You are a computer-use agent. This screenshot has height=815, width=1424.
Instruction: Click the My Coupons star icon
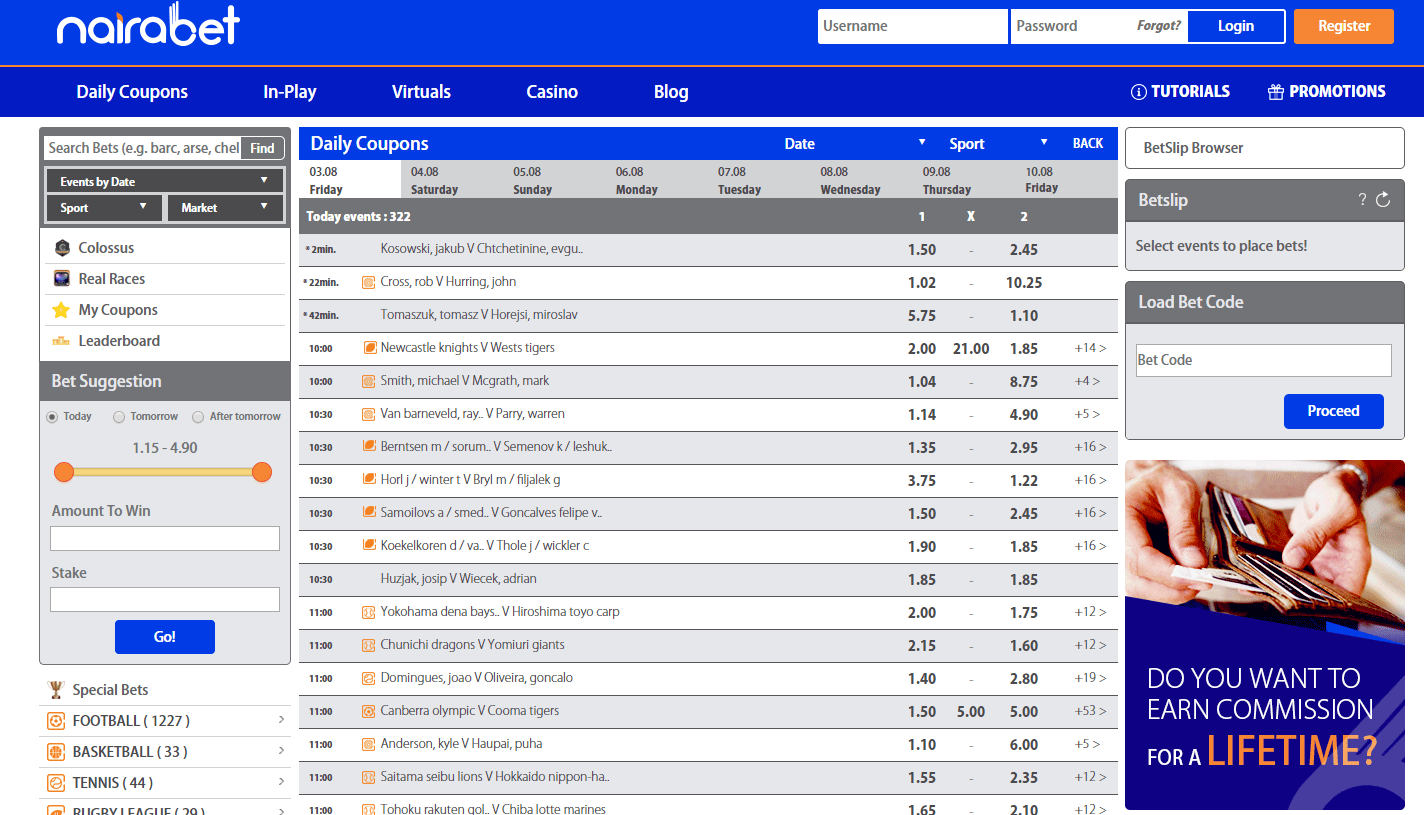(x=62, y=310)
